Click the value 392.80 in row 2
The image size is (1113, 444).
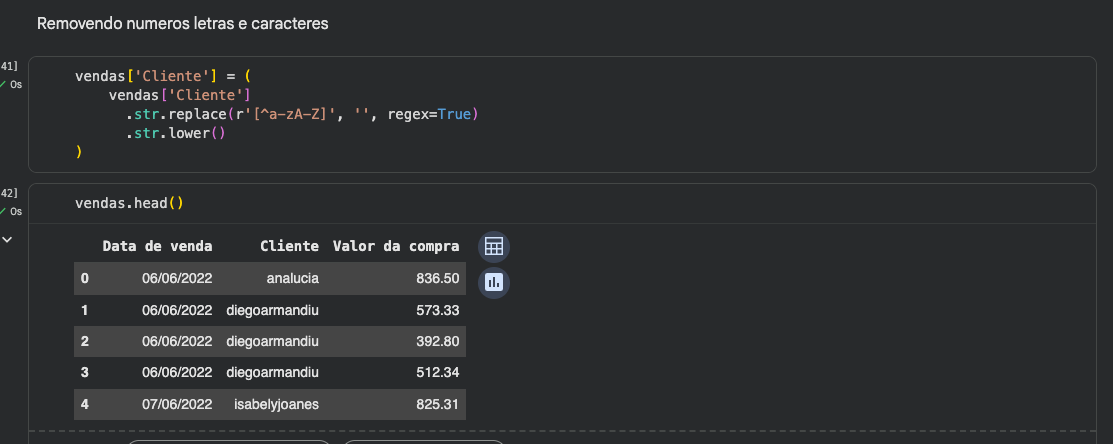(437, 341)
